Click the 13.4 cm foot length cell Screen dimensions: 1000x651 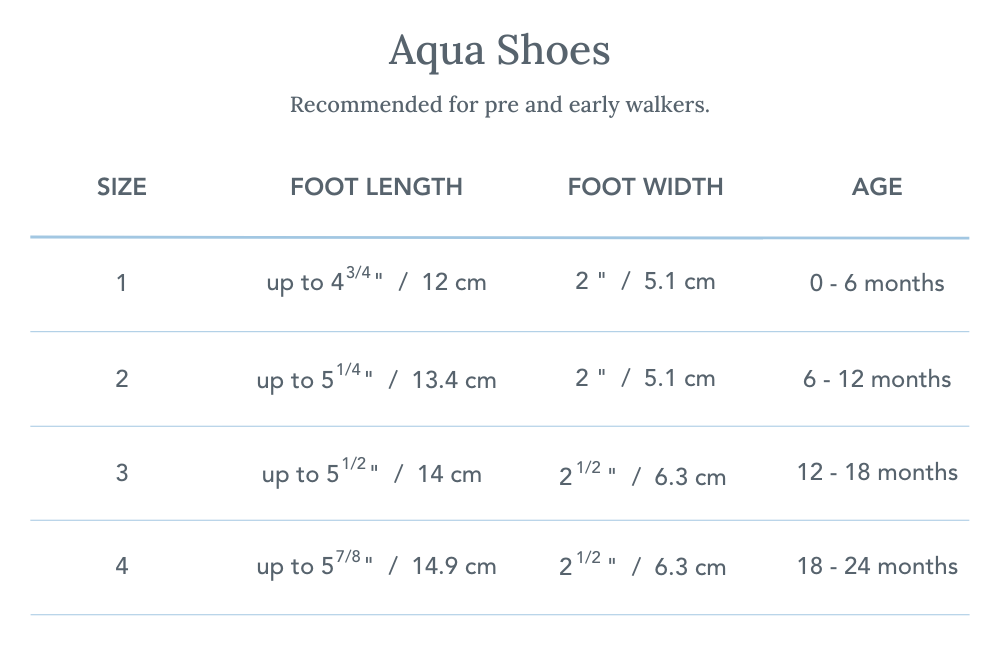pyautogui.click(x=376, y=379)
